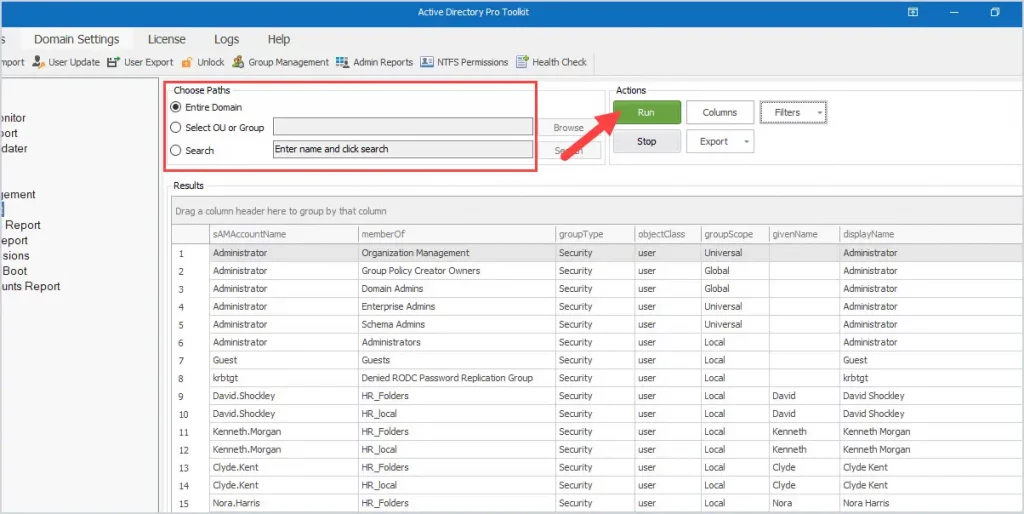
Task: Click row number 7 header
Action: (191, 360)
